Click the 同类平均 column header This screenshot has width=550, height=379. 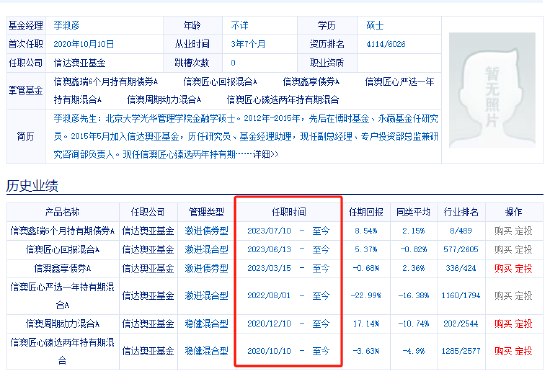[413, 212]
